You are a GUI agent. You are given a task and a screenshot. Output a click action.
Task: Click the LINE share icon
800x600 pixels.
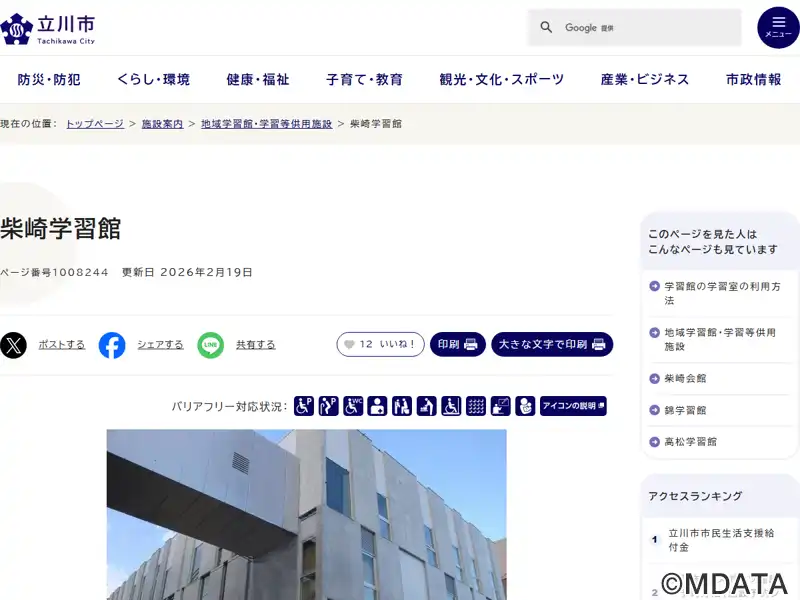pos(211,345)
